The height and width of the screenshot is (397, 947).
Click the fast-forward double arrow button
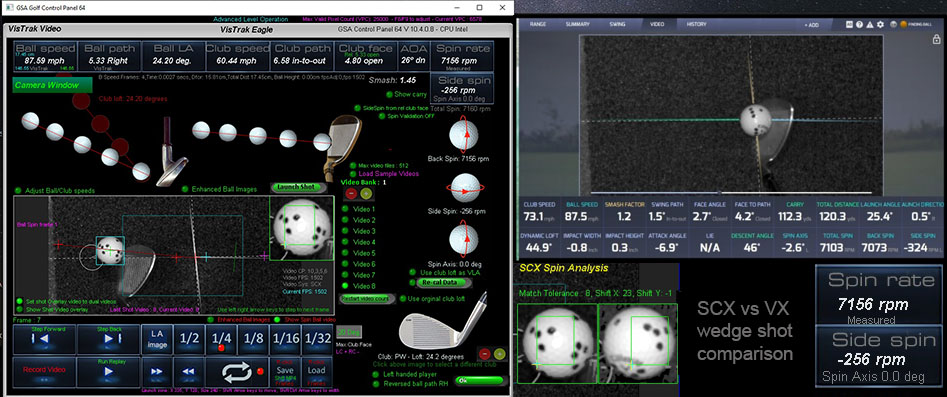[156, 372]
